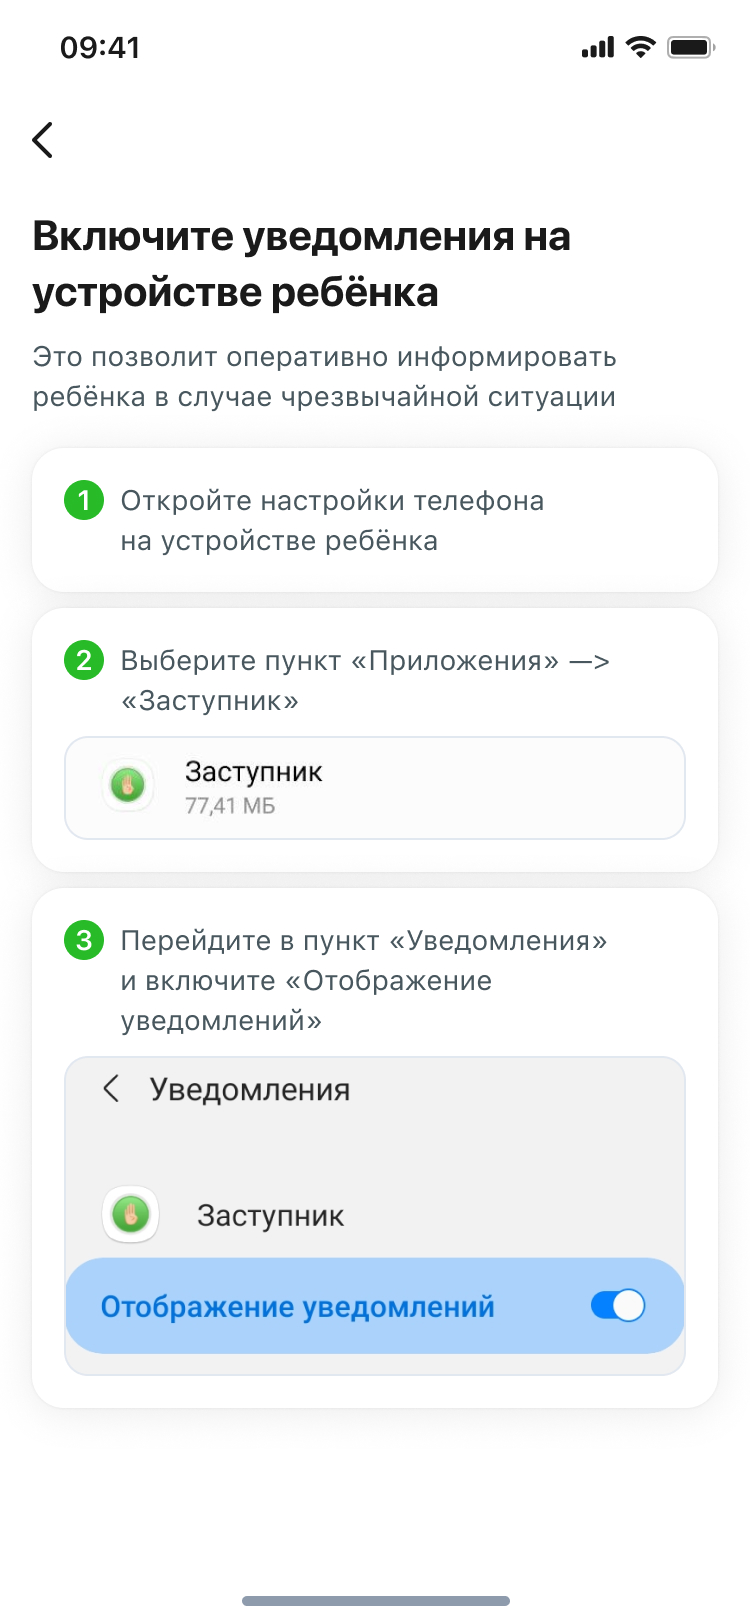Tap Заступник app icon next to 77,41 МБ
This screenshot has height=1624, width=750.
(x=128, y=786)
